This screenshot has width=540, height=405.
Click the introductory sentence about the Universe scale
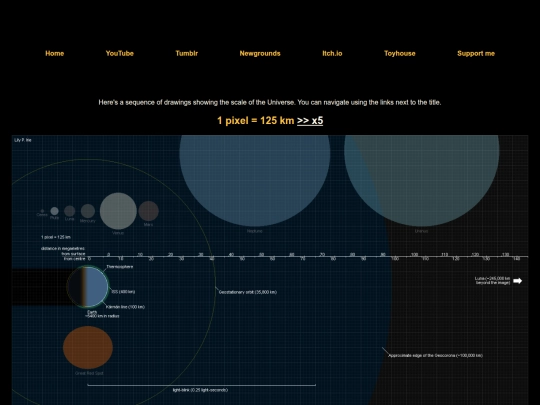[270, 102]
